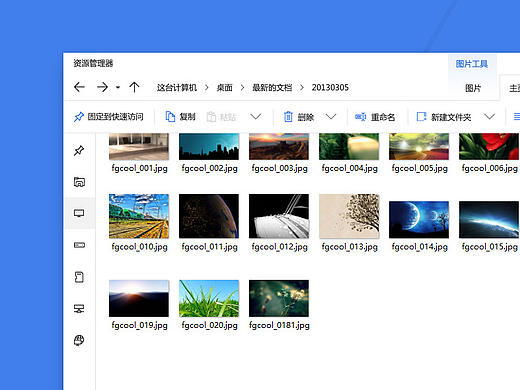This screenshot has height=390, width=520.
Task: Select the fgcool_004.jpg green thumbnail
Action: click(x=349, y=146)
